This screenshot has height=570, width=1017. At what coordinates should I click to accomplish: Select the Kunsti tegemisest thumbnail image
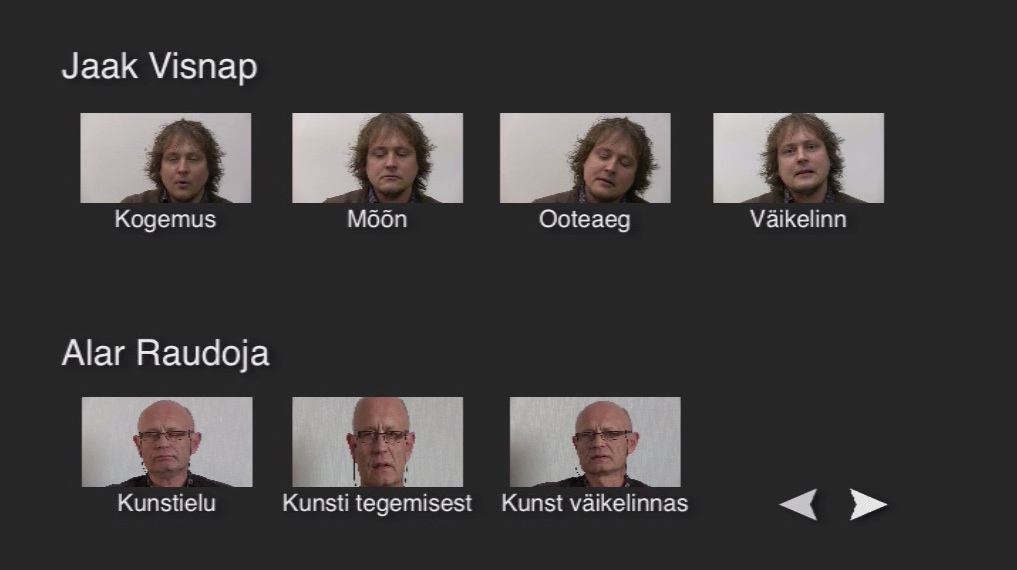pos(377,442)
